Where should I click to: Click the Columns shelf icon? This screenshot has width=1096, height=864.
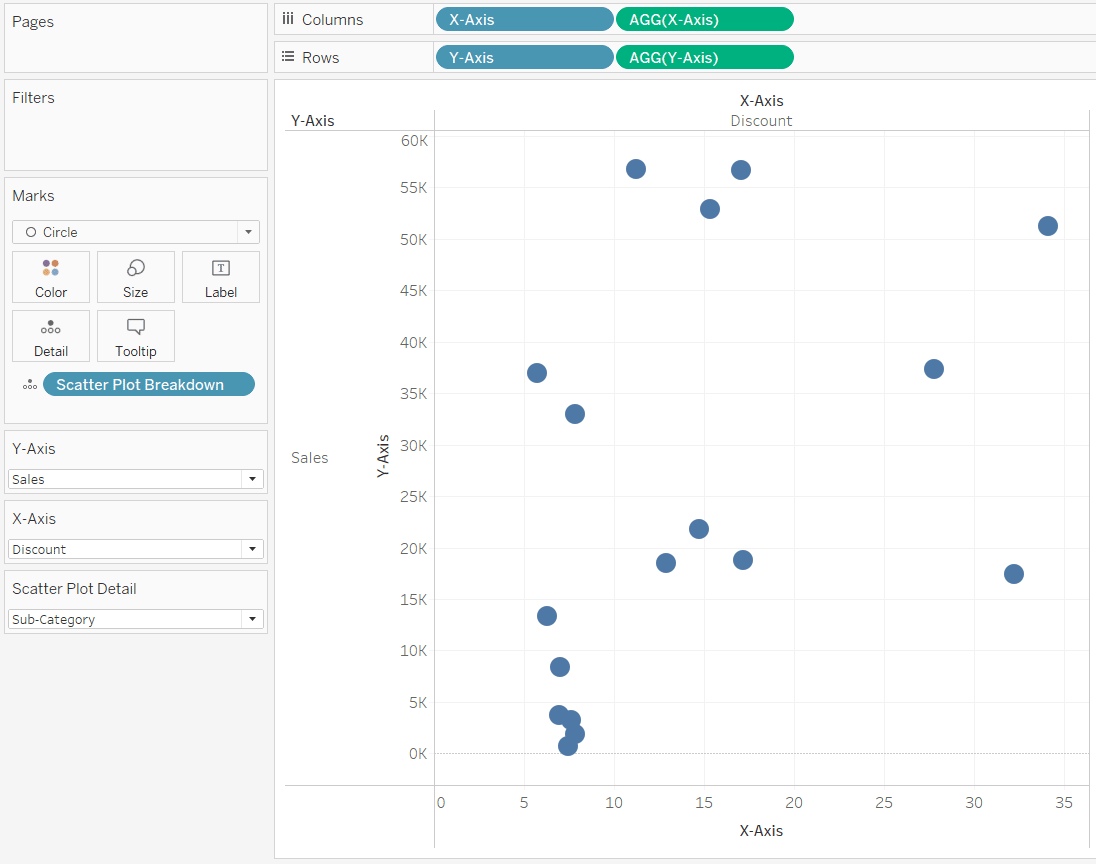coord(288,18)
